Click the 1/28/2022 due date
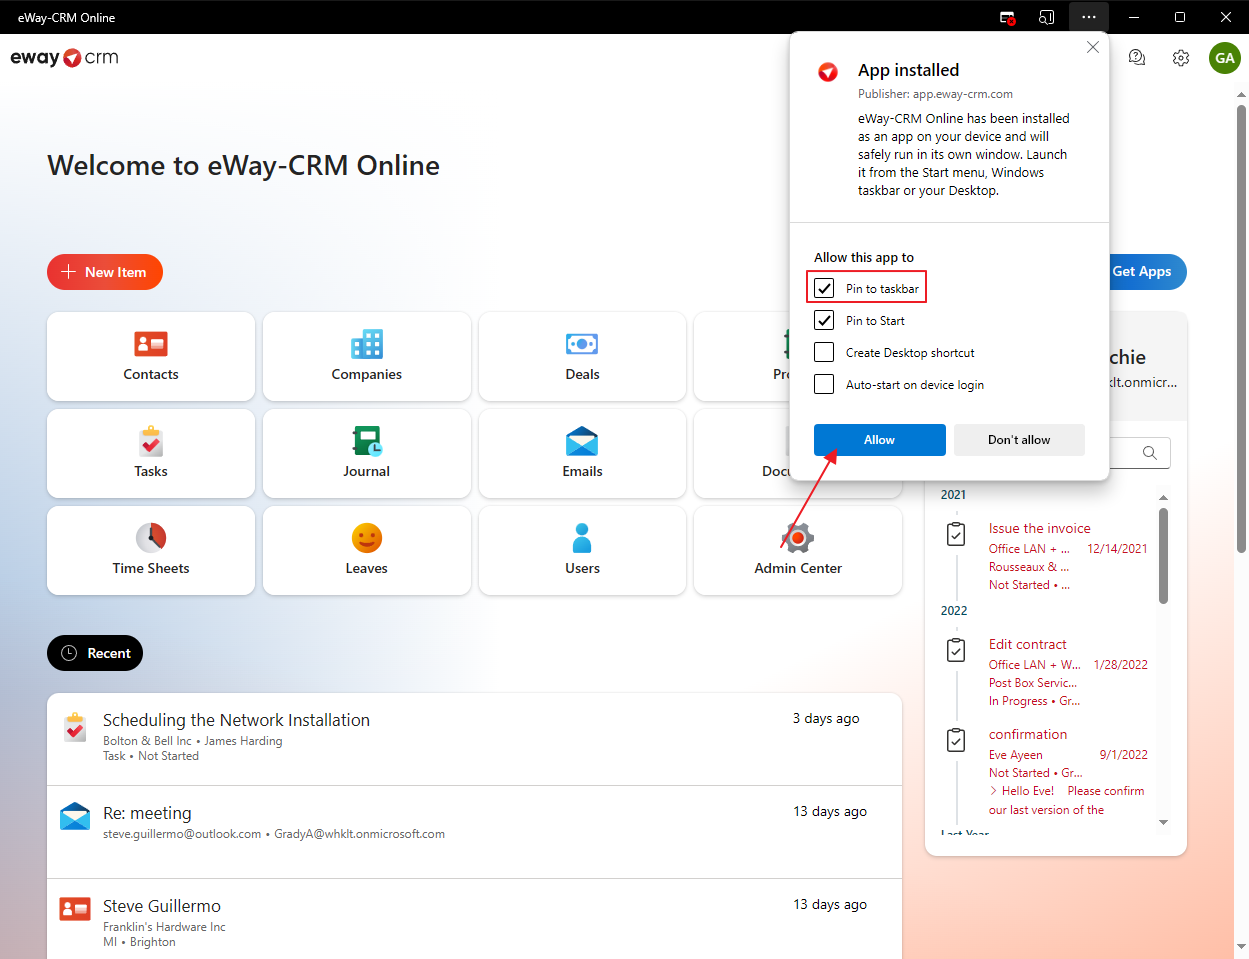 coord(1120,665)
